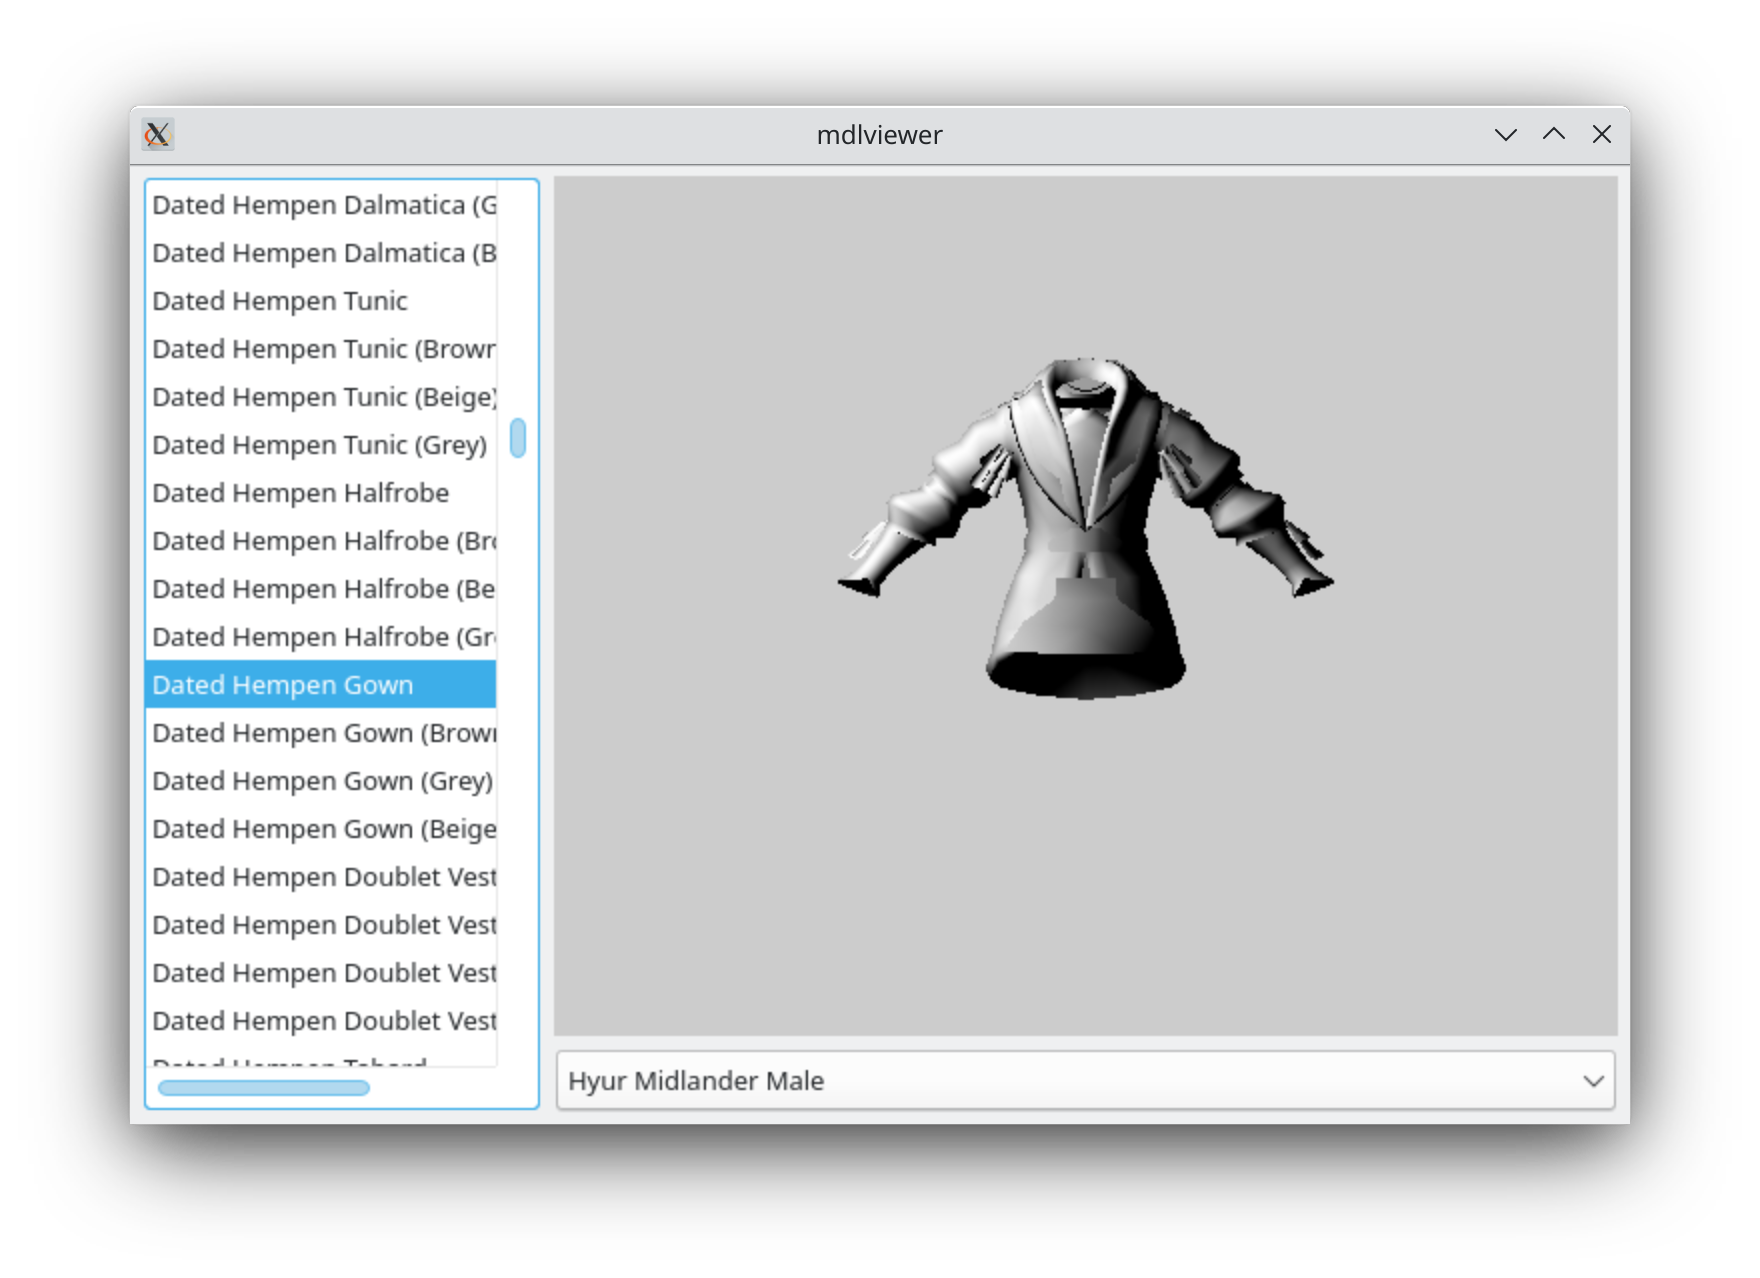This screenshot has height=1278, width=1760.
Task: Open the Hyur Midlander Male race dropdown
Action: click(x=1085, y=1080)
